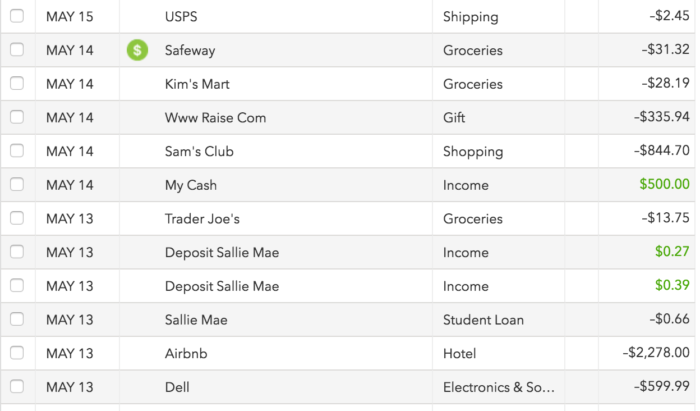
Task: Check the My Cash income checkbox
Action: (x=17, y=184)
